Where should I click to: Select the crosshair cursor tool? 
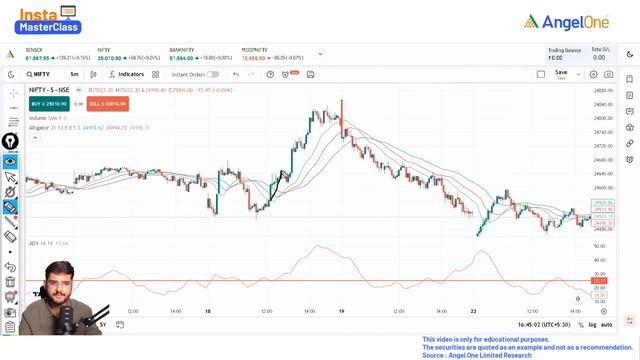coord(13,93)
